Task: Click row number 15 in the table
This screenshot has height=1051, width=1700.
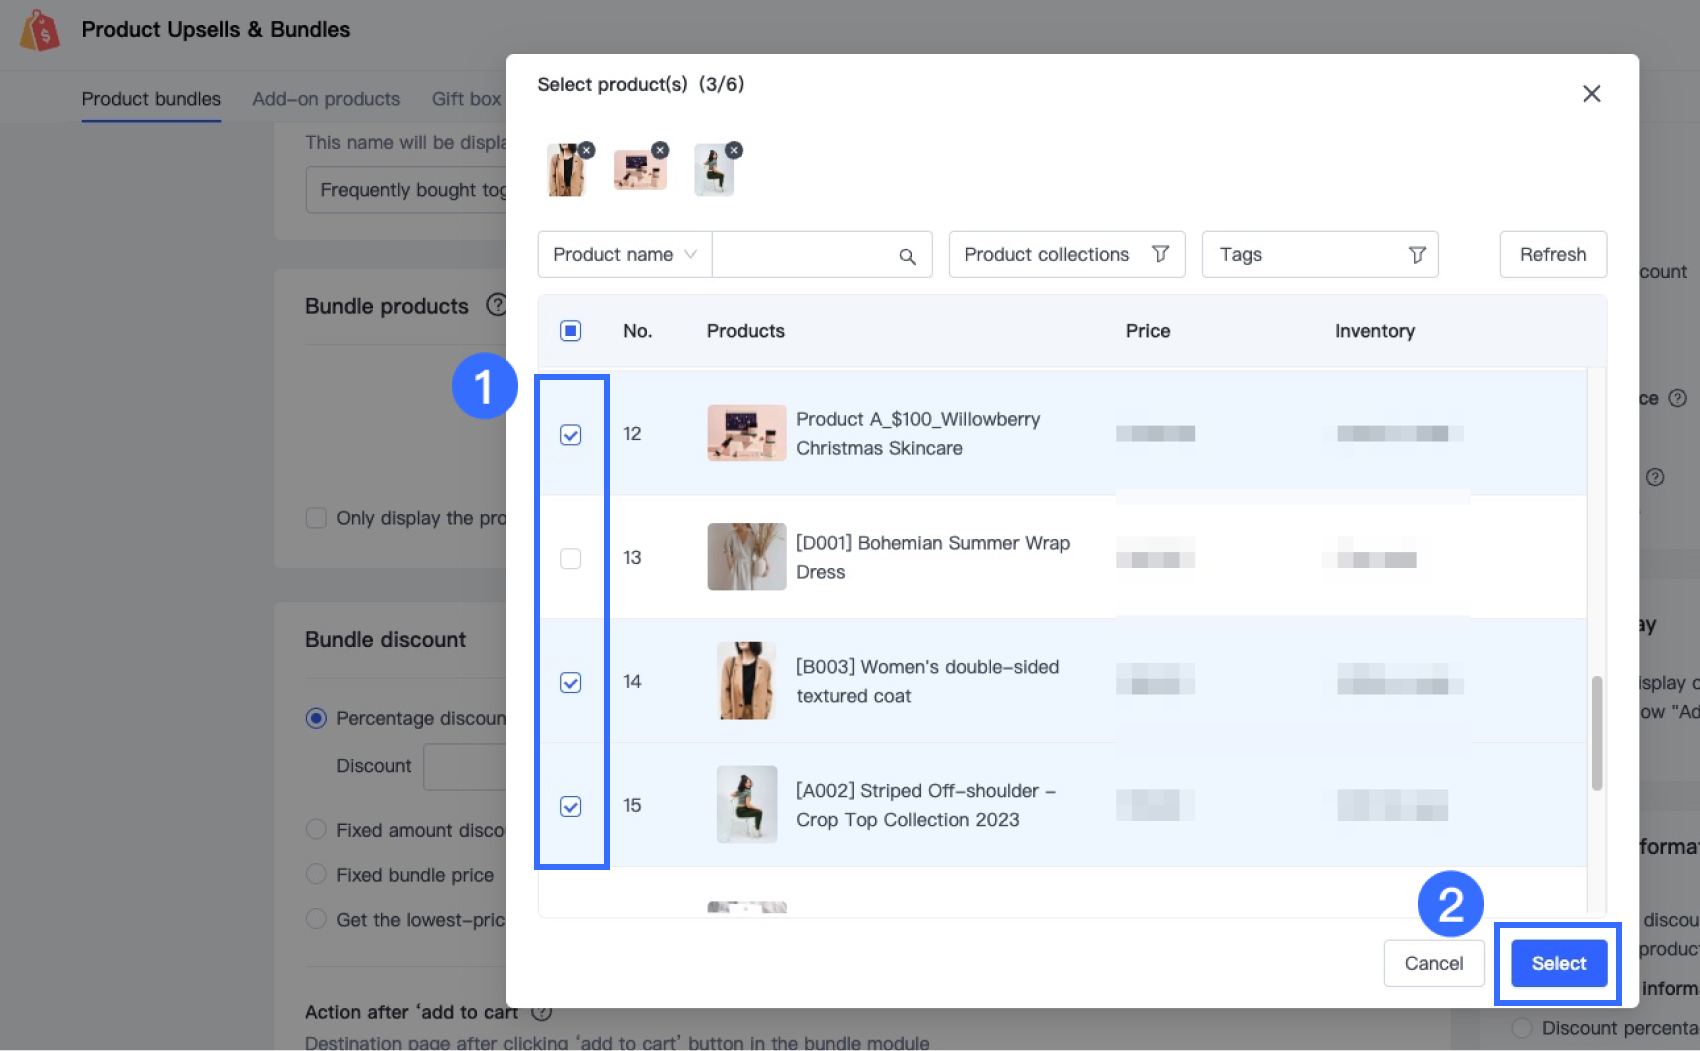Action: (x=632, y=806)
